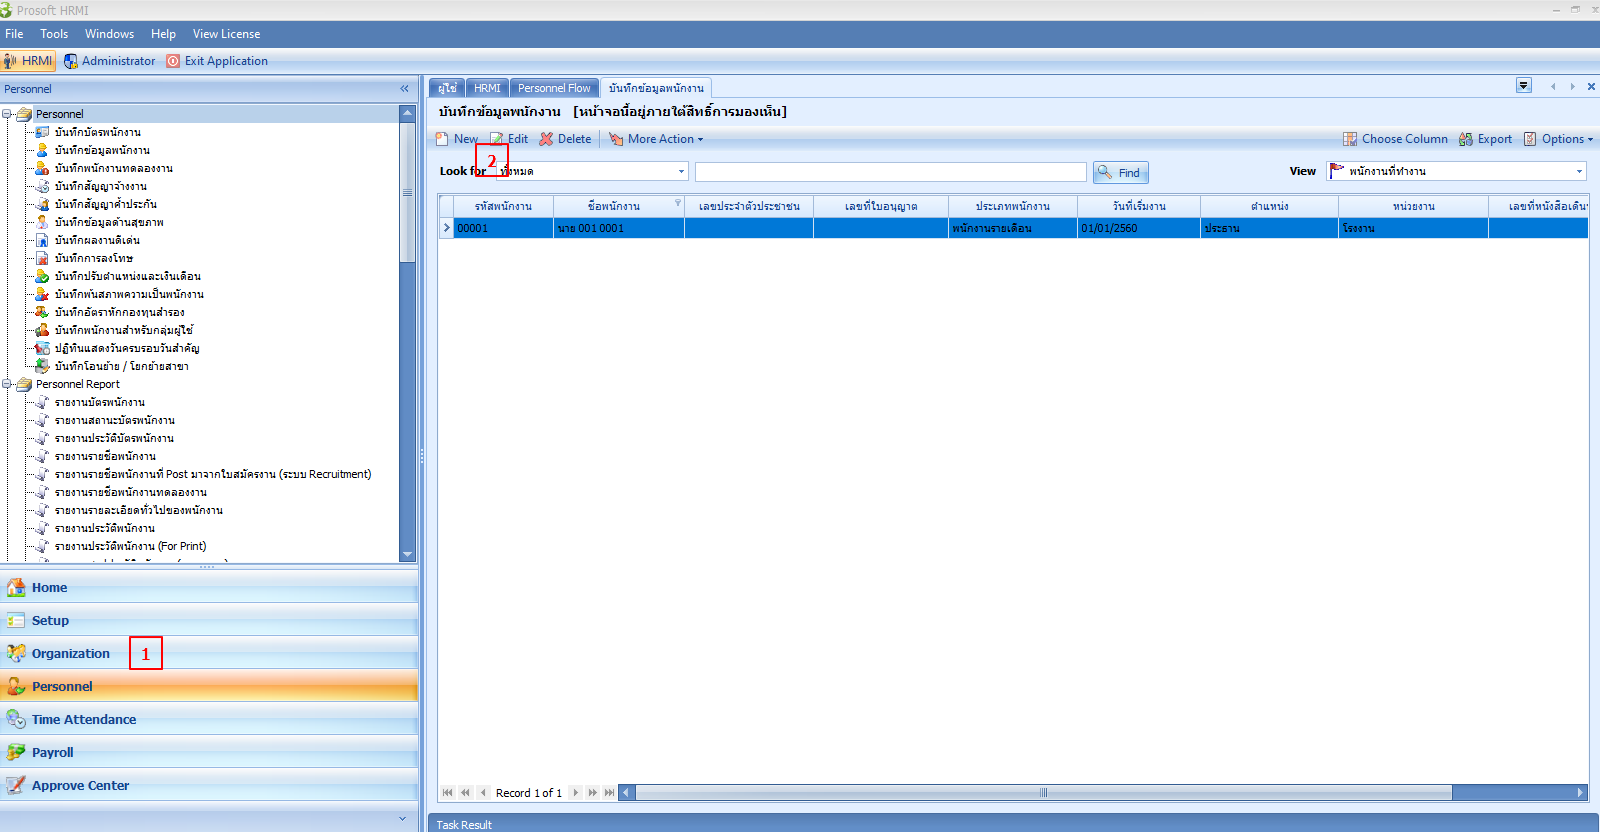The image size is (1600, 832).
Task: Open the Time Attendance module
Action: pyautogui.click(x=83, y=719)
